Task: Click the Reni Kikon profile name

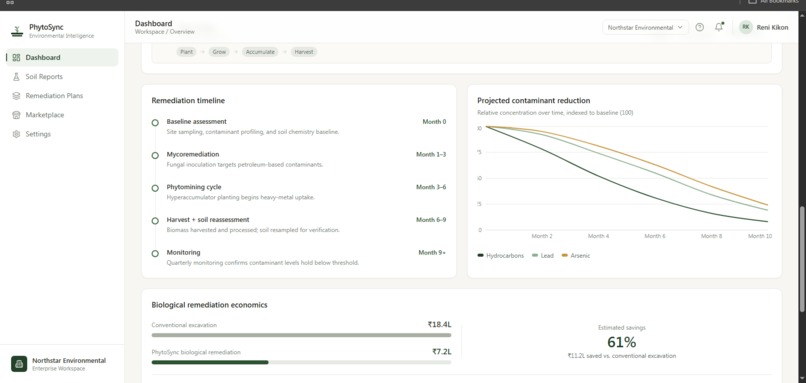Action: tap(772, 27)
